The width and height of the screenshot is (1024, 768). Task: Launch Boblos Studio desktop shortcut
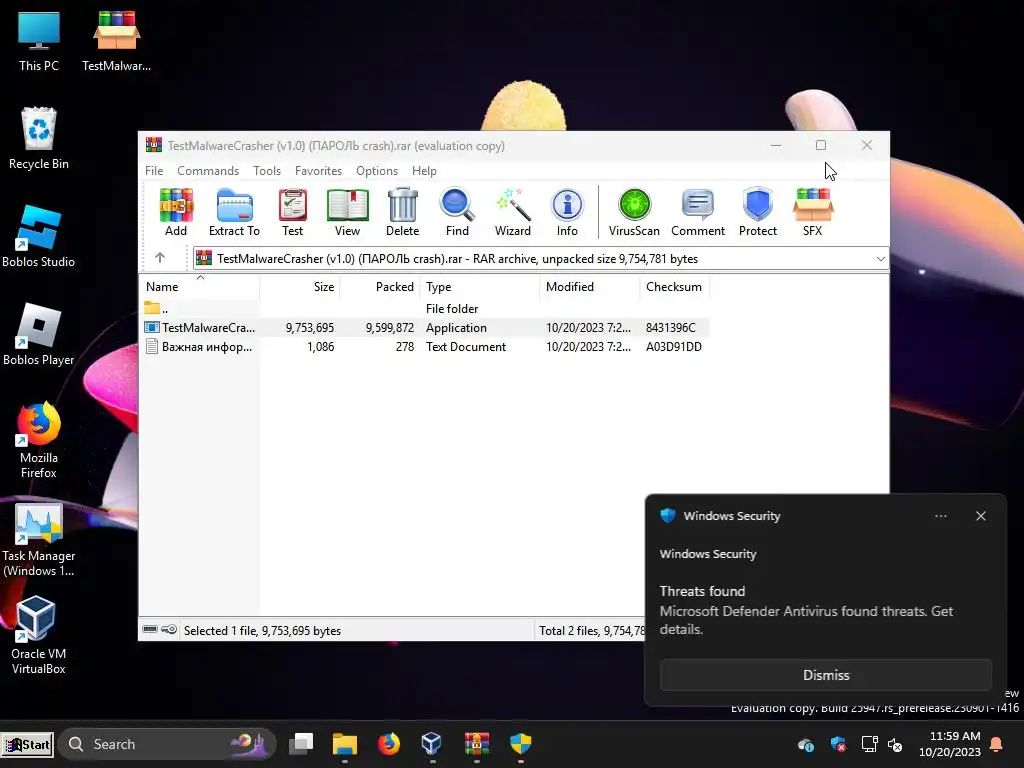[x=39, y=236]
